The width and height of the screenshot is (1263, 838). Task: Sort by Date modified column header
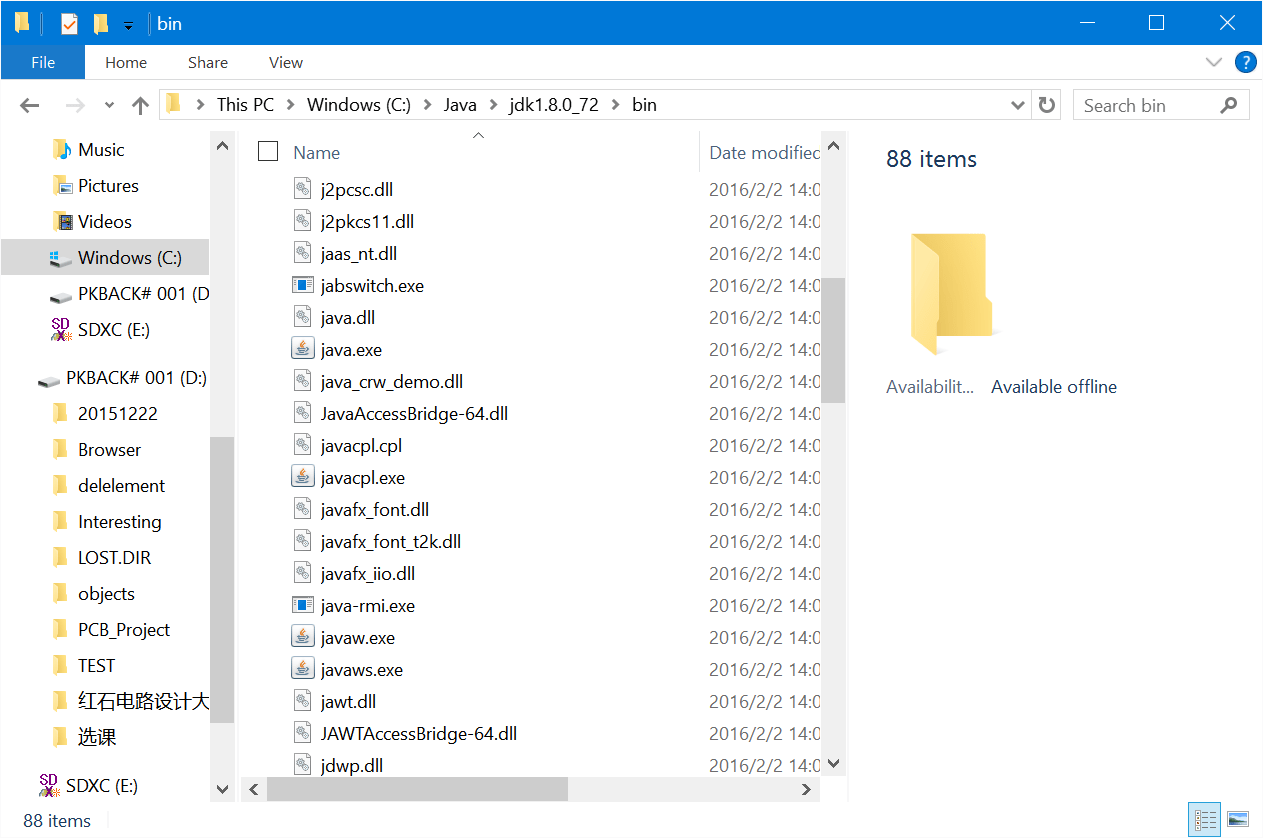pyautogui.click(x=765, y=152)
